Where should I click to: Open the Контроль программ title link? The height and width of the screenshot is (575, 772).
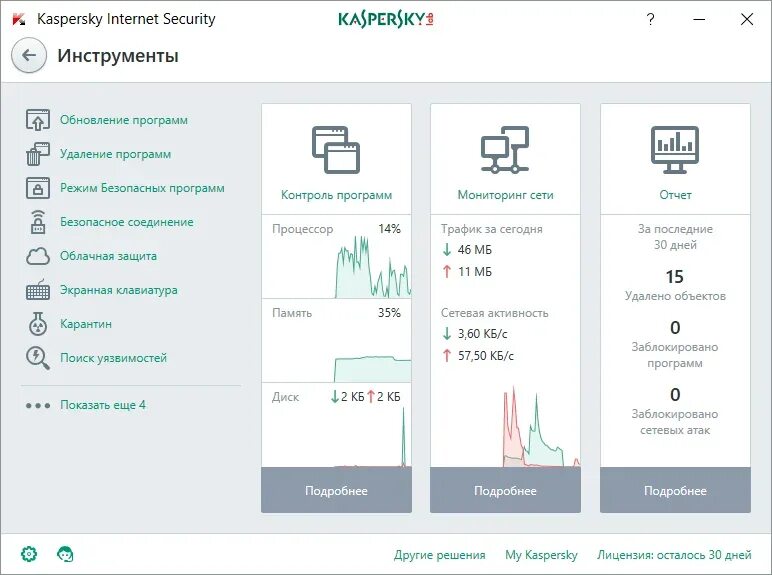pos(336,195)
